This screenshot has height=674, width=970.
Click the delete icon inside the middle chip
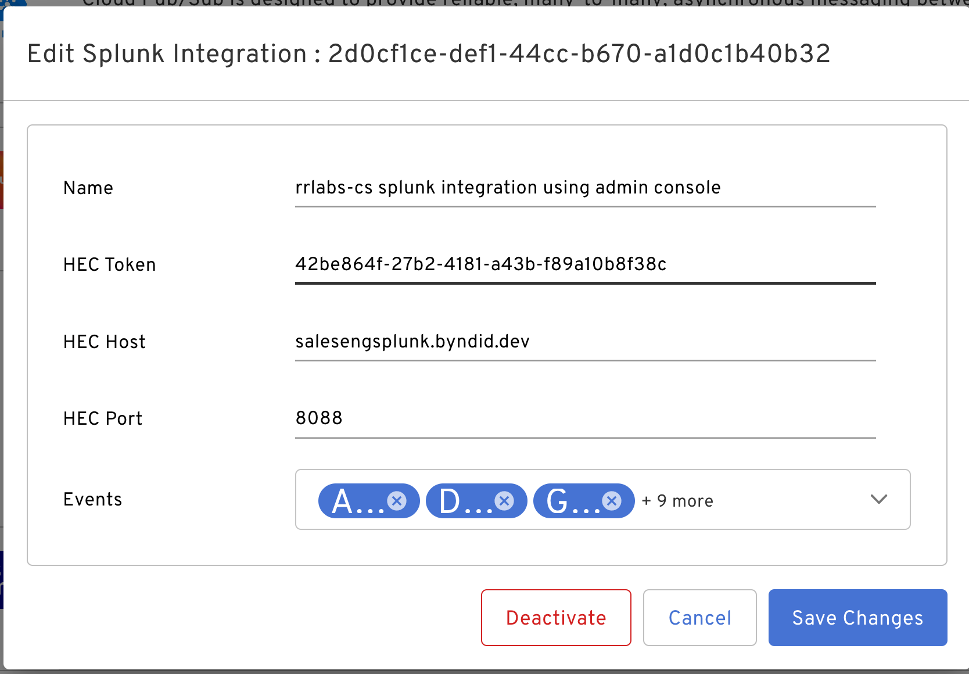coord(505,501)
